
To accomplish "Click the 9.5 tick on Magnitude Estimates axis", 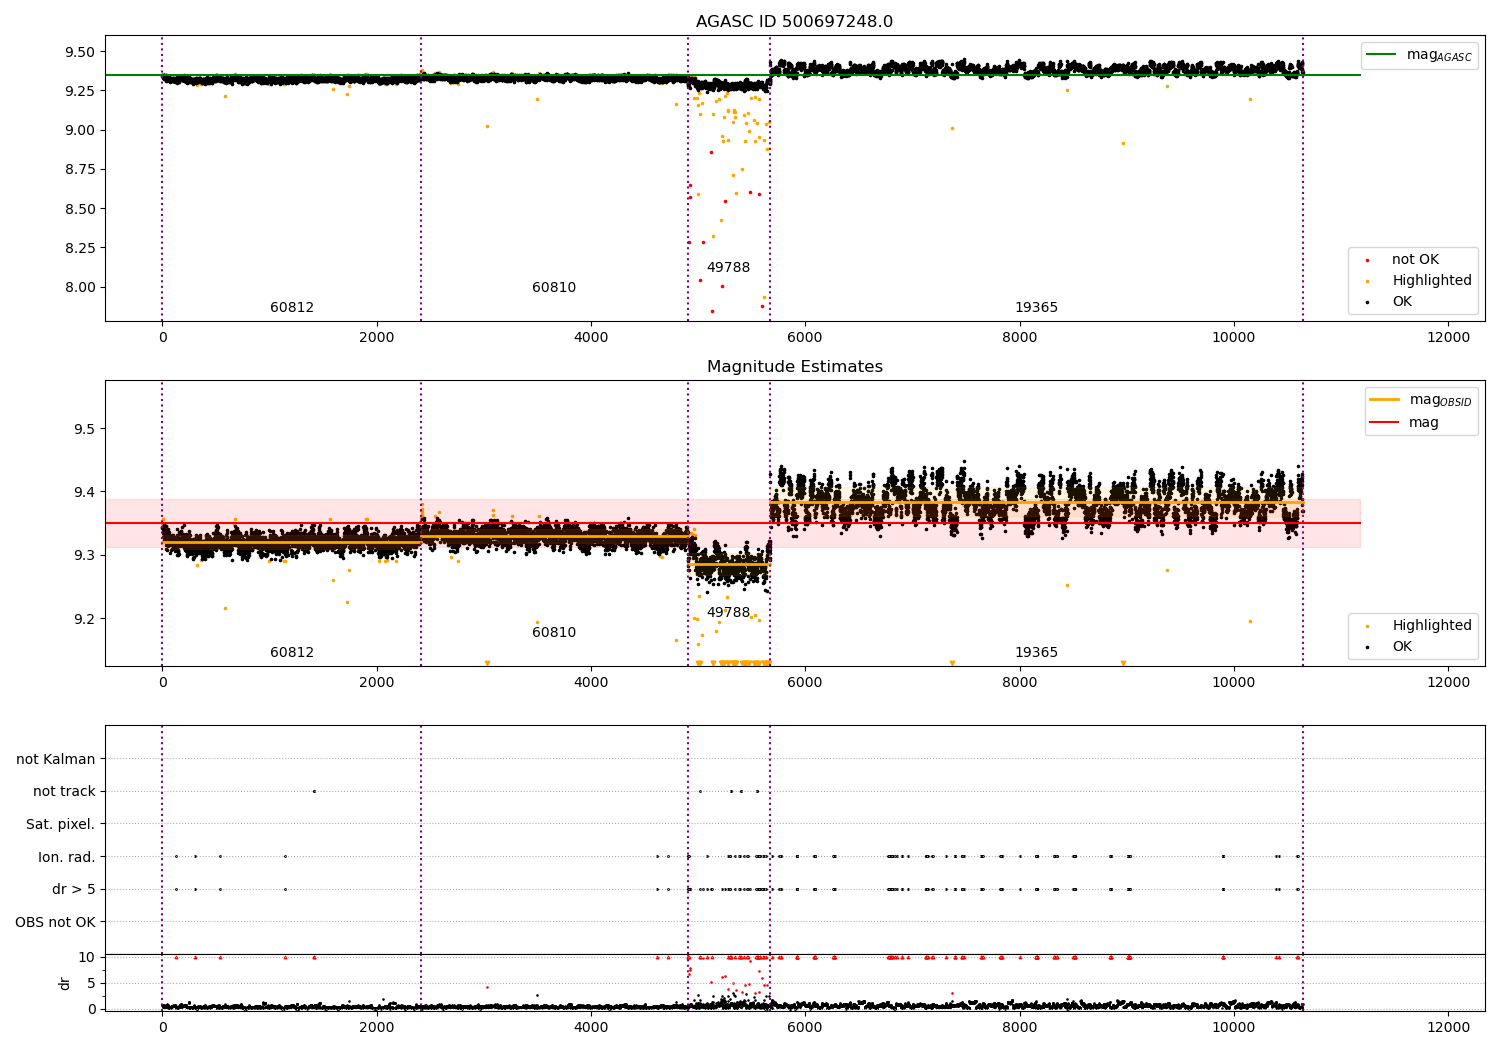I will point(83,429).
